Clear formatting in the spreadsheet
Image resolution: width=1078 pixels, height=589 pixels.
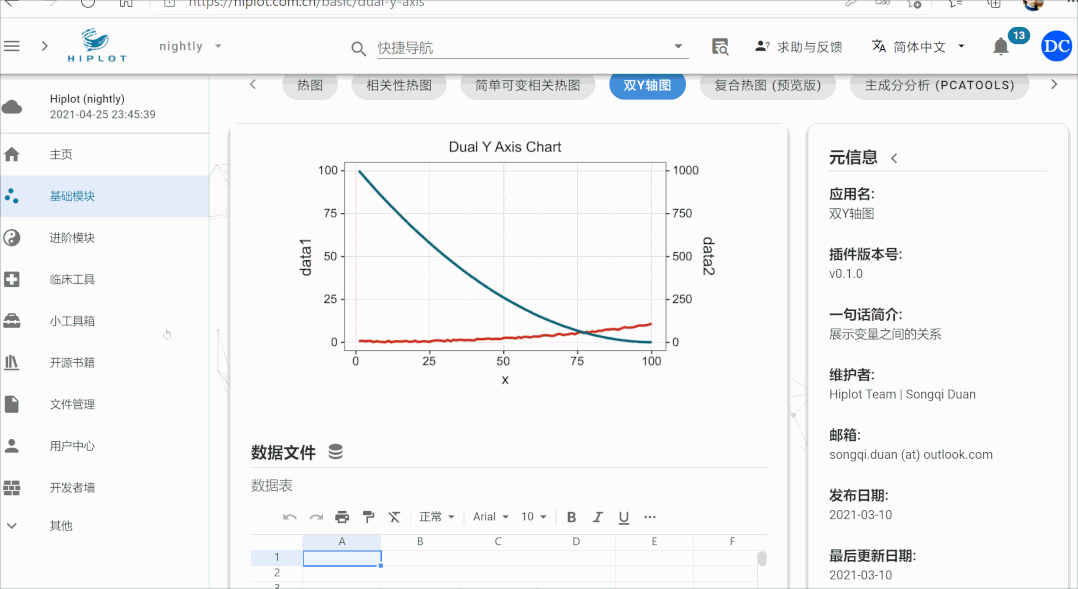[394, 517]
